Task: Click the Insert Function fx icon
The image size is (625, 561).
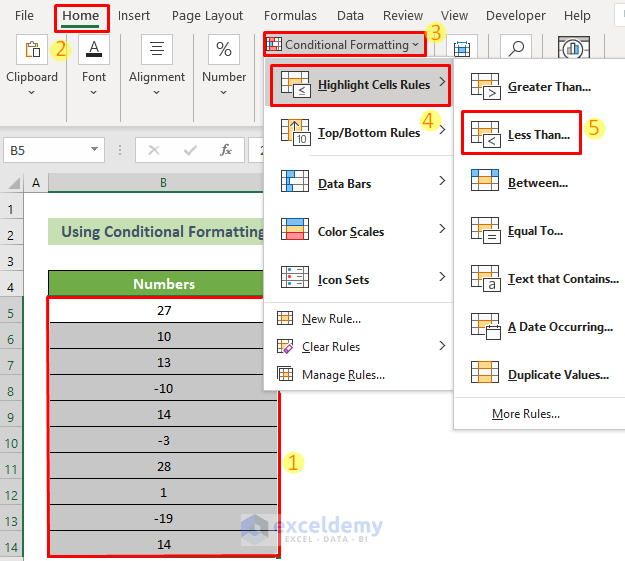Action: 226,150
